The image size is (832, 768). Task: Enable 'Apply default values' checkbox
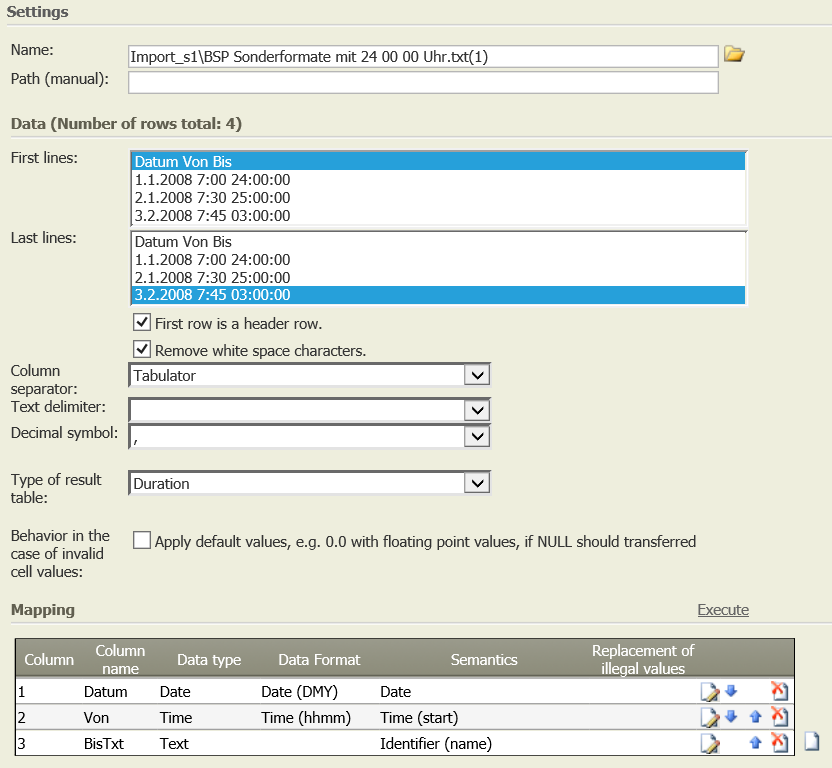click(x=142, y=540)
